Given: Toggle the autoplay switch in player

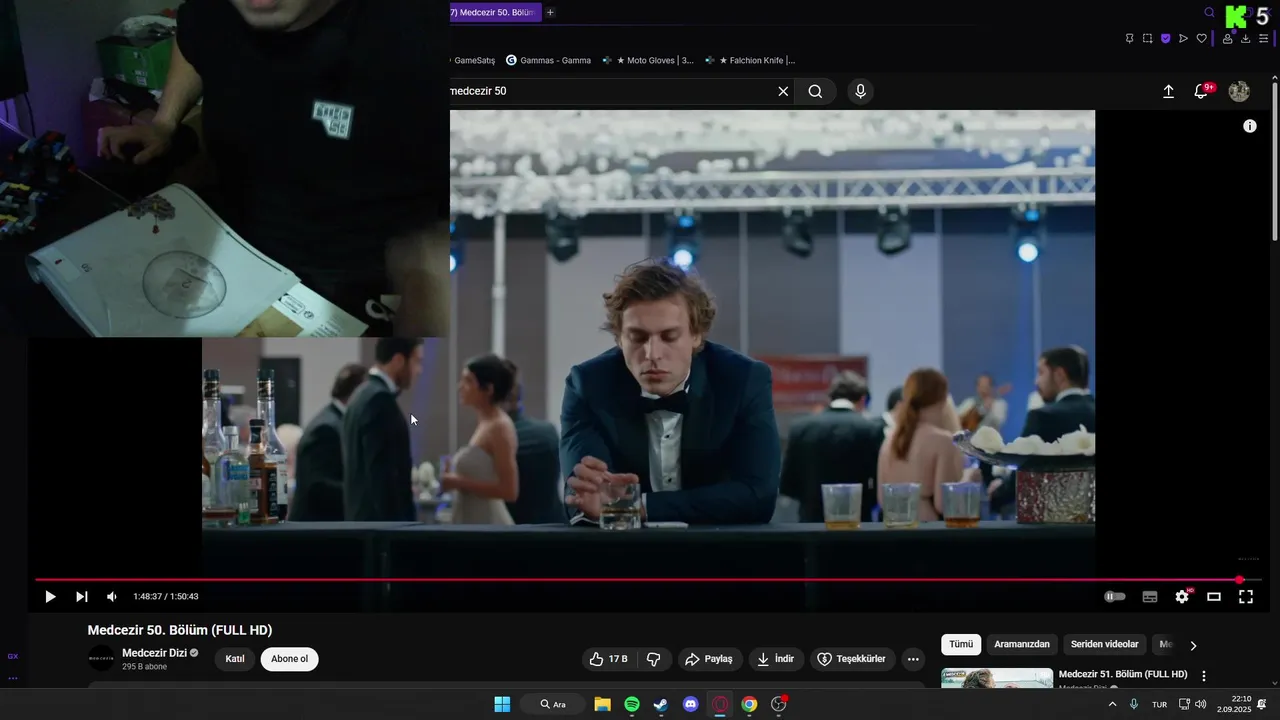Looking at the screenshot, I should [x=1115, y=597].
